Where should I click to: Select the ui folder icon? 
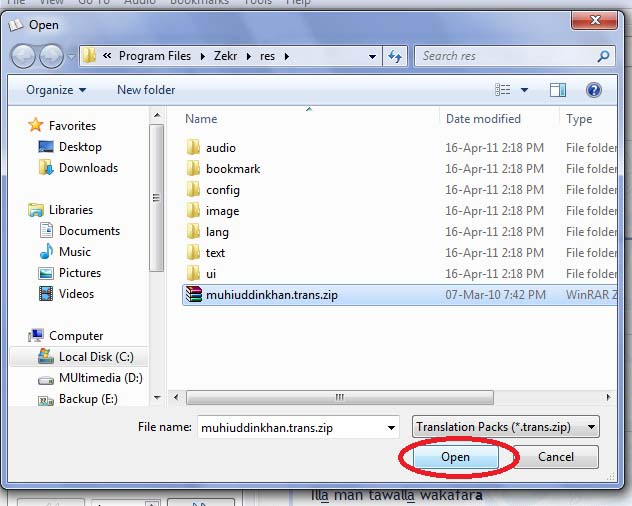pos(193,273)
